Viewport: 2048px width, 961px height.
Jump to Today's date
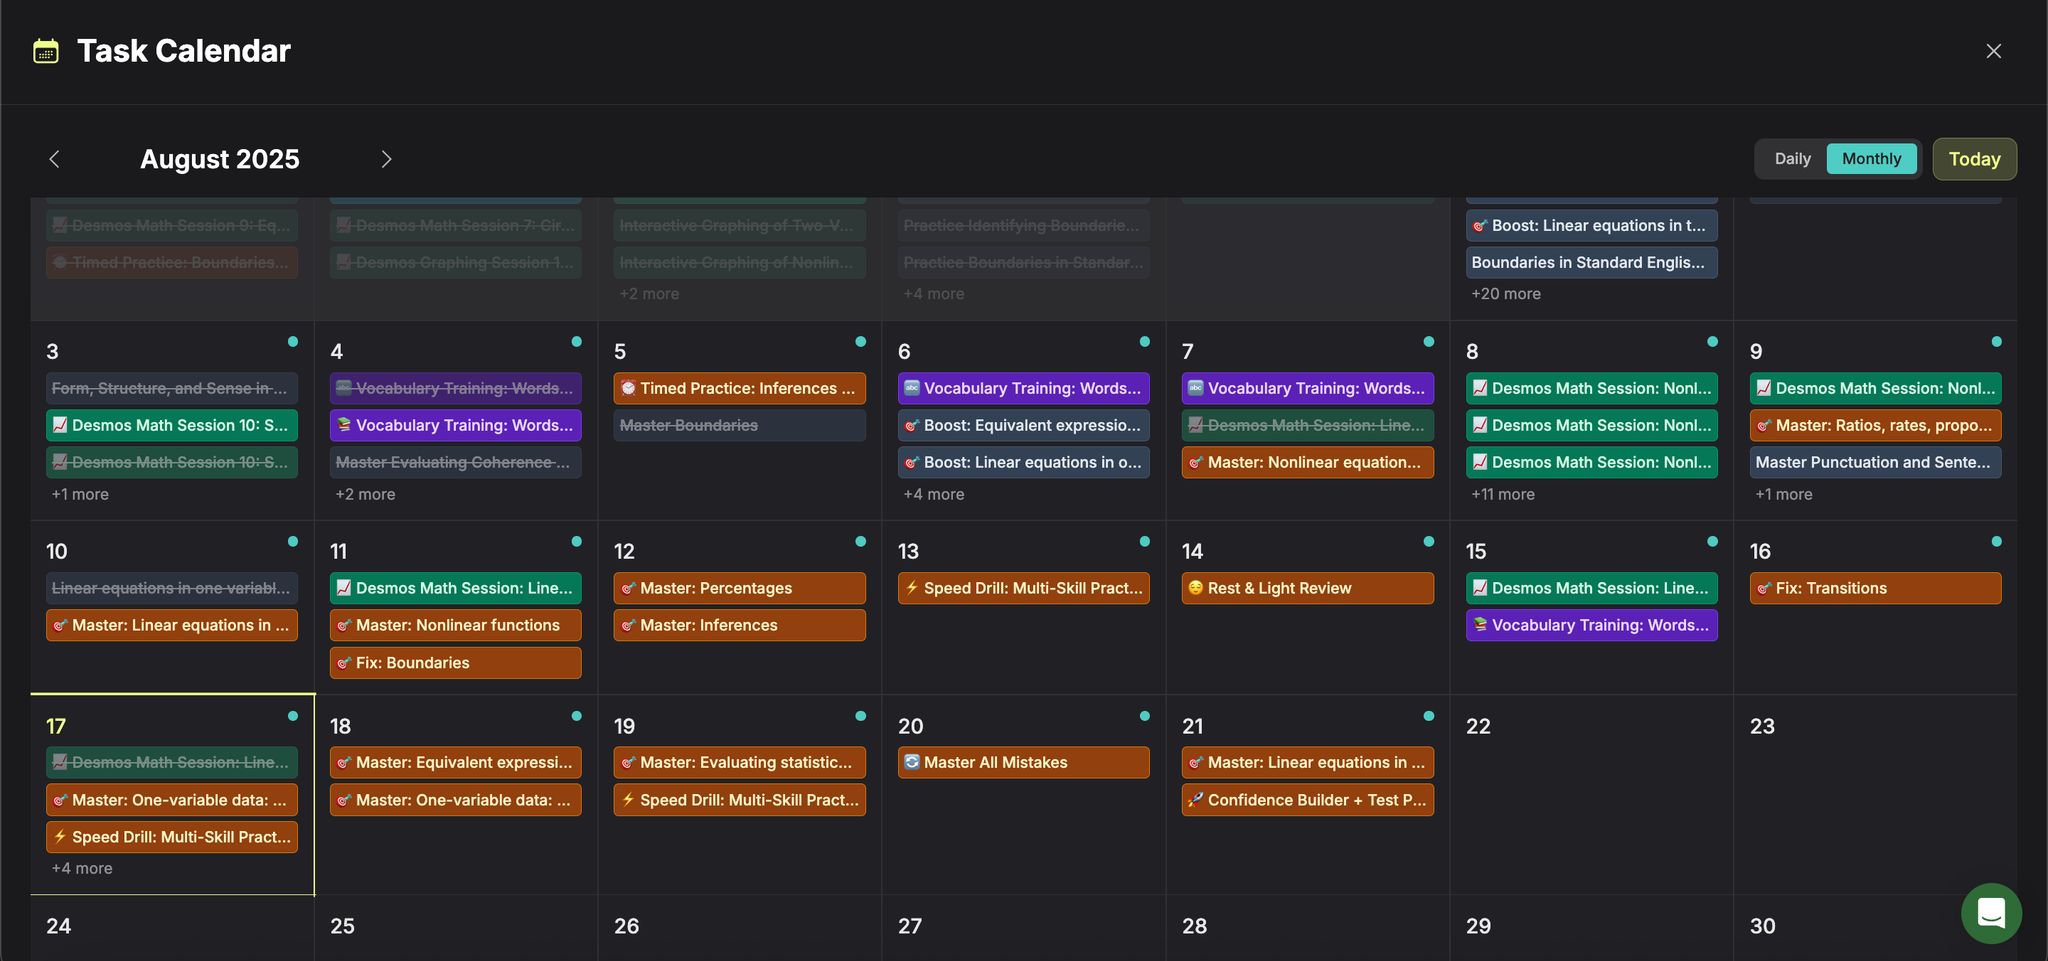[1974, 159]
